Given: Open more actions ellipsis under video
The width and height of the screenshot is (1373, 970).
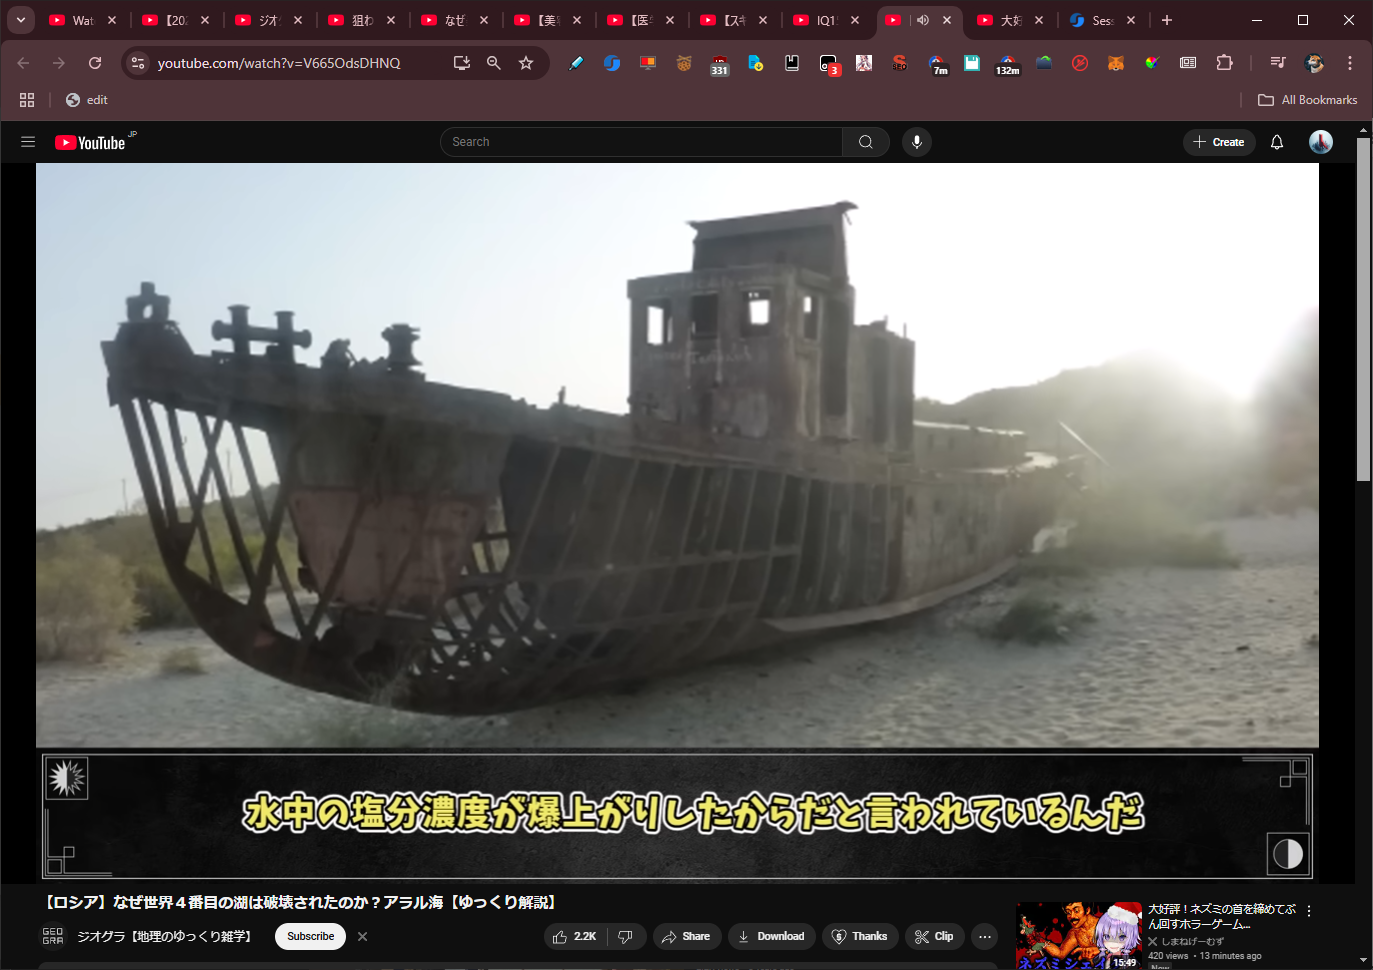Looking at the screenshot, I should [985, 937].
